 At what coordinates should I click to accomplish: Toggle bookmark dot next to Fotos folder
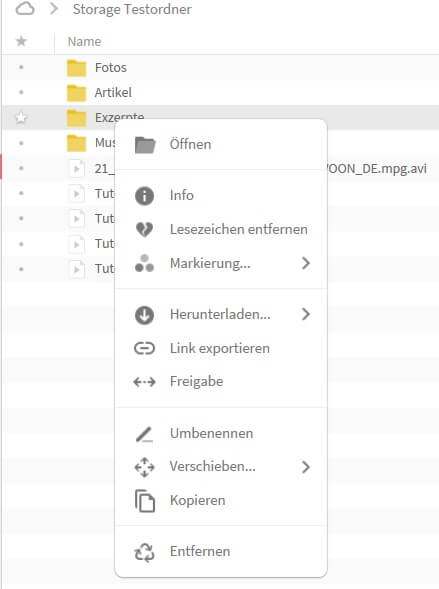pos(21,68)
